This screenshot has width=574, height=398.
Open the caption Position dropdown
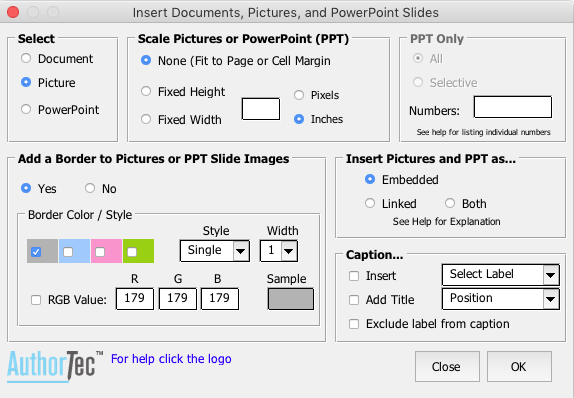coord(500,299)
